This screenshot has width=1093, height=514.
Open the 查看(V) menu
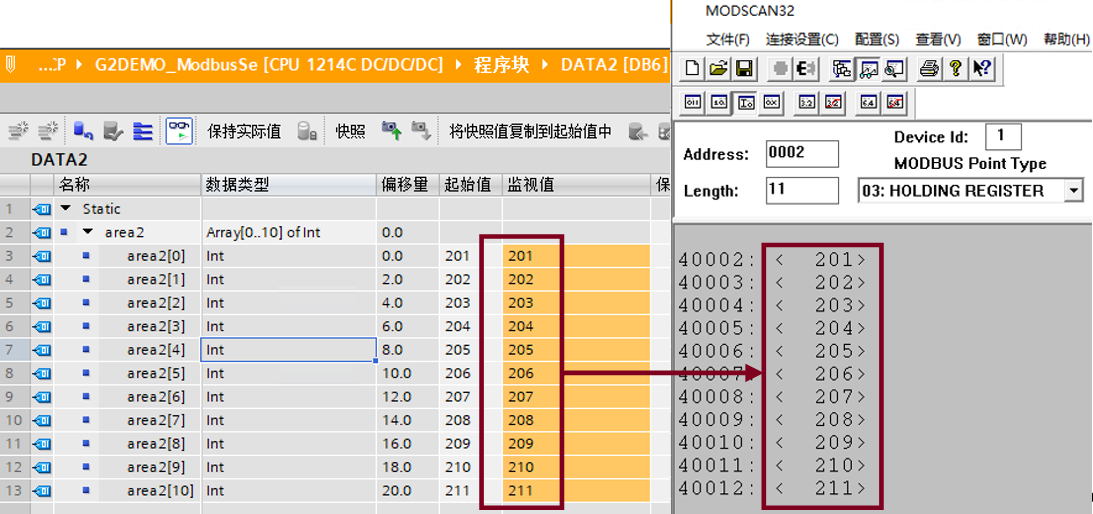938,39
